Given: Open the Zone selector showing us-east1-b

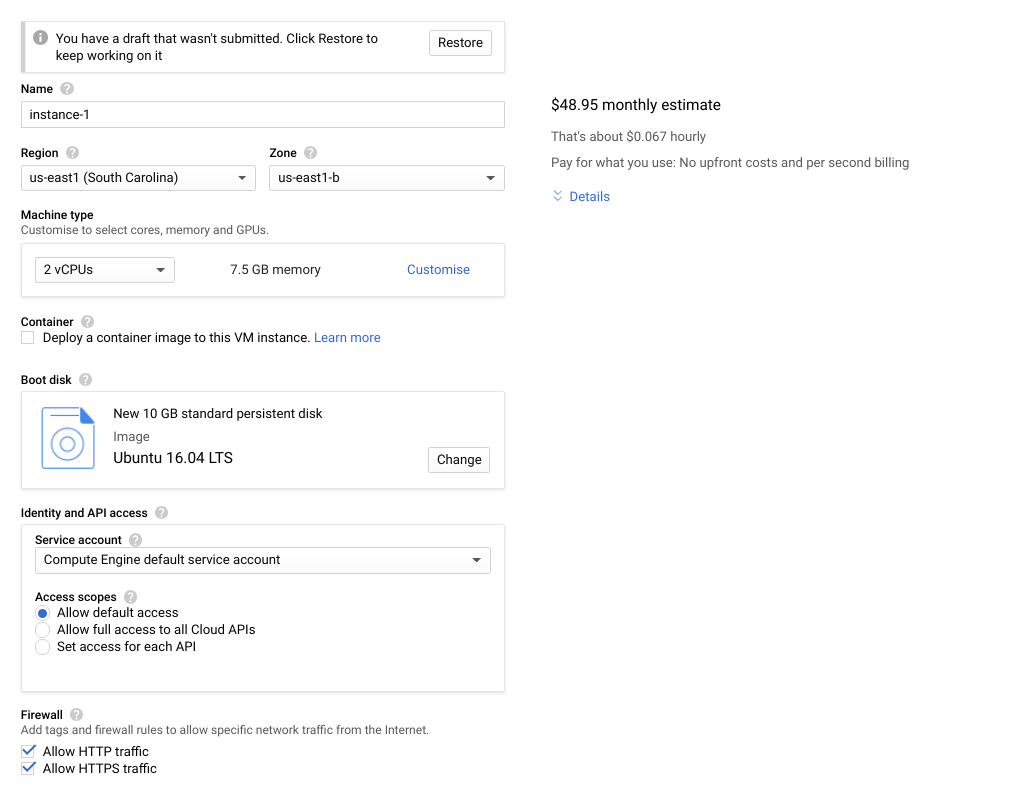Looking at the screenshot, I should [x=386, y=177].
